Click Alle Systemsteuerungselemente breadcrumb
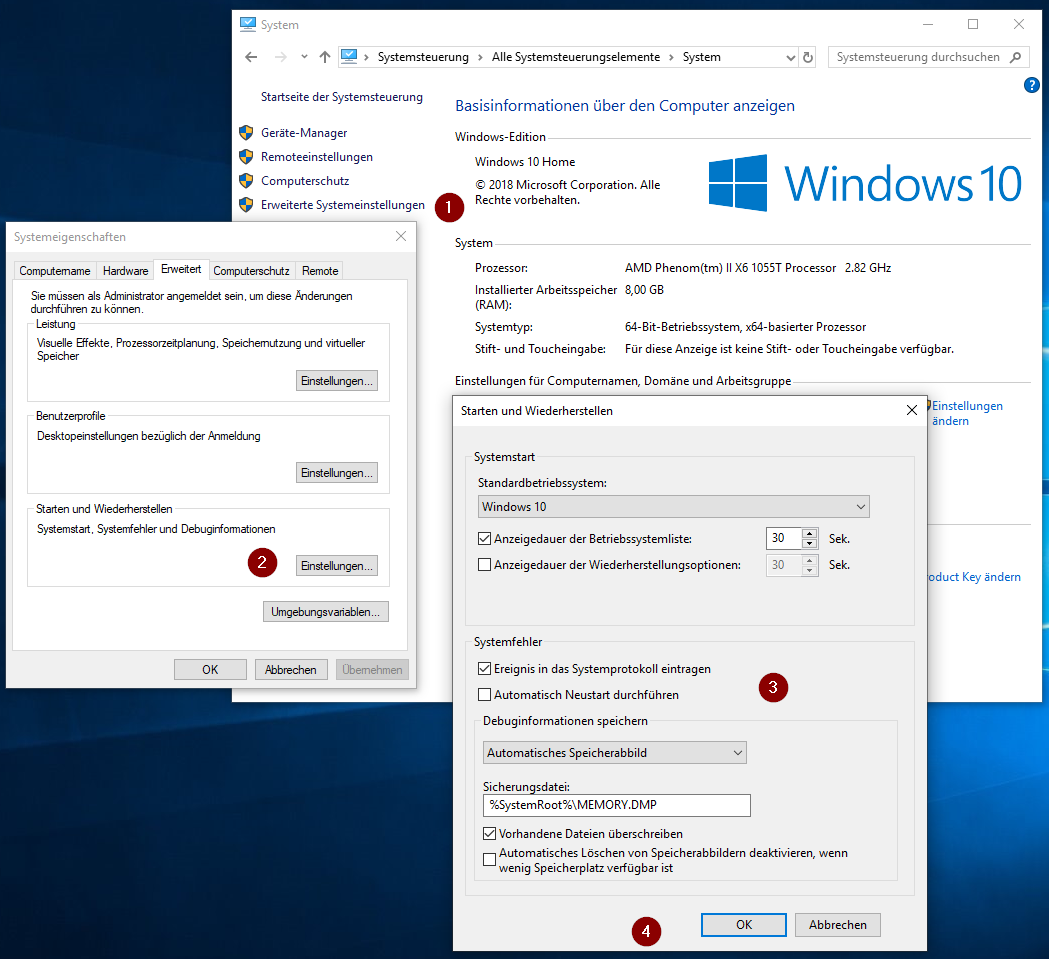 (575, 57)
